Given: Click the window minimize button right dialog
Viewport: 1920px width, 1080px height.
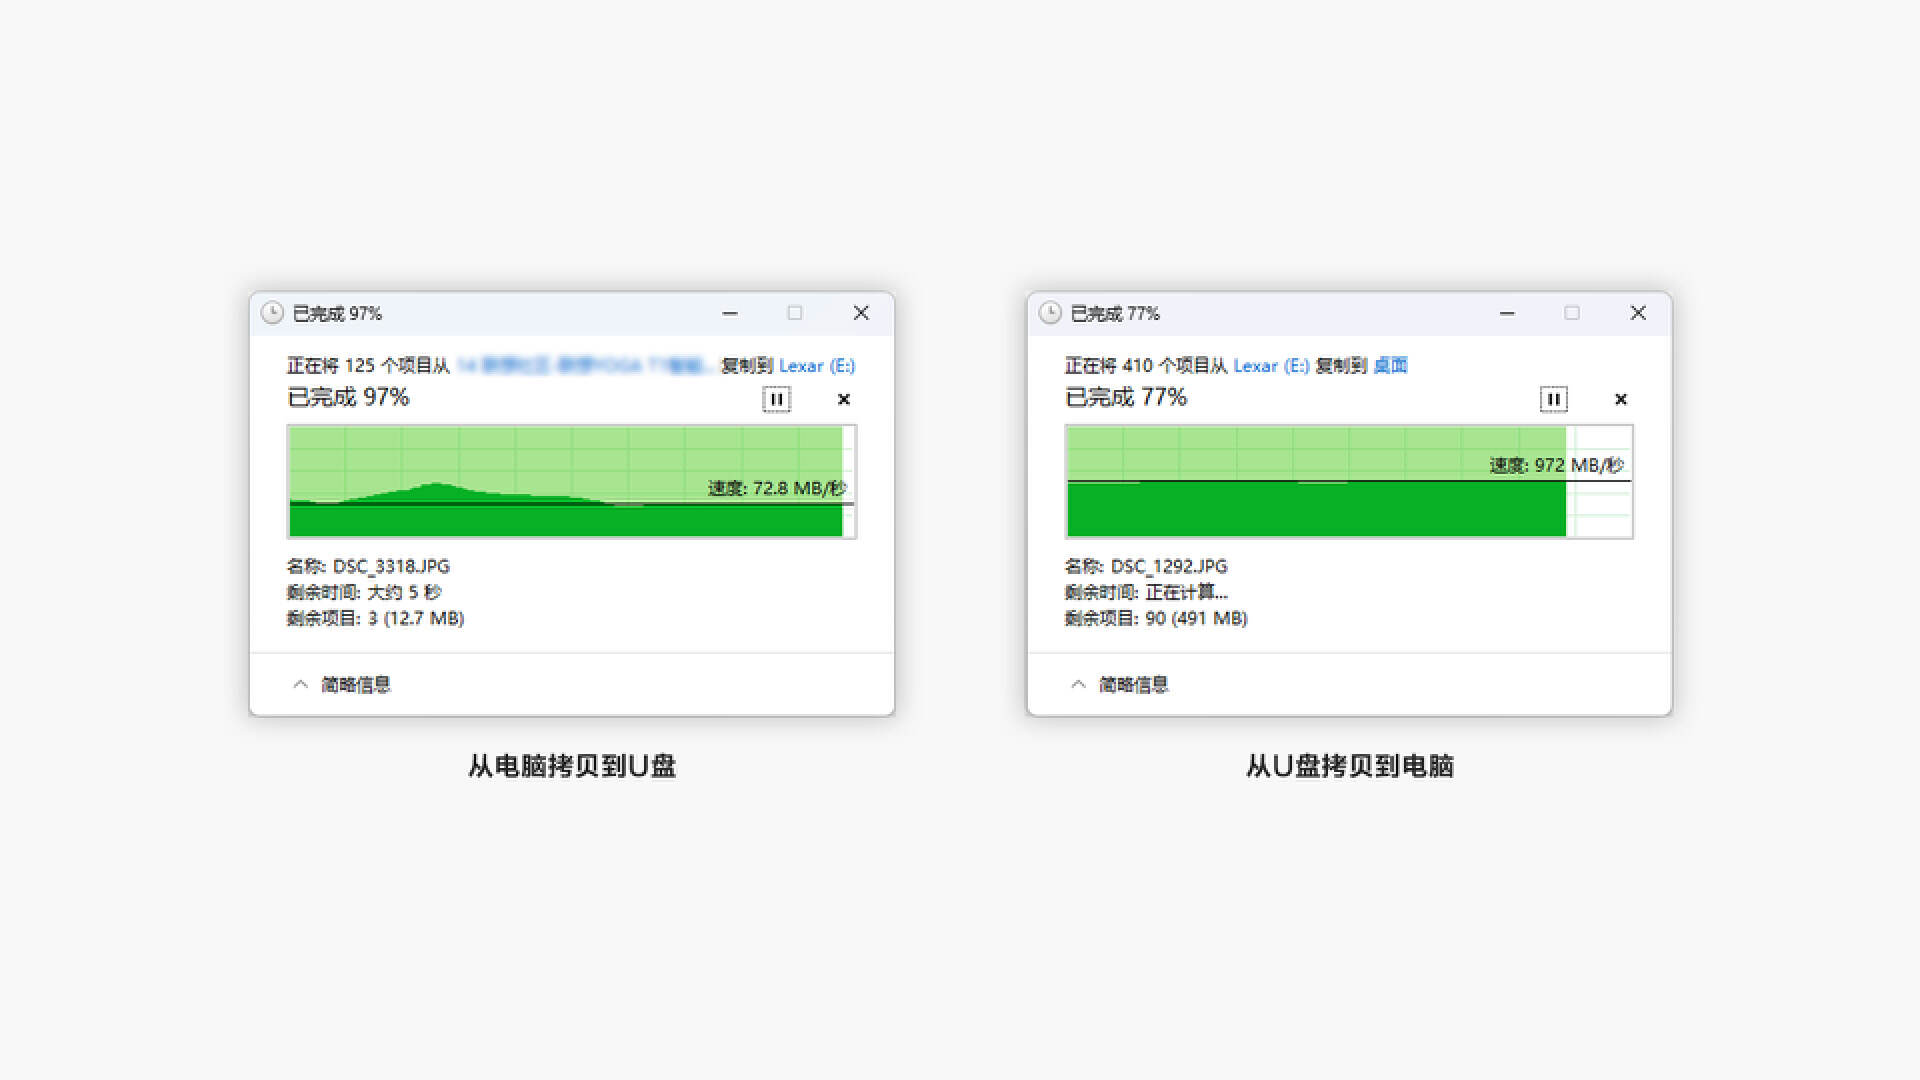Looking at the screenshot, I should [1505, 313].
